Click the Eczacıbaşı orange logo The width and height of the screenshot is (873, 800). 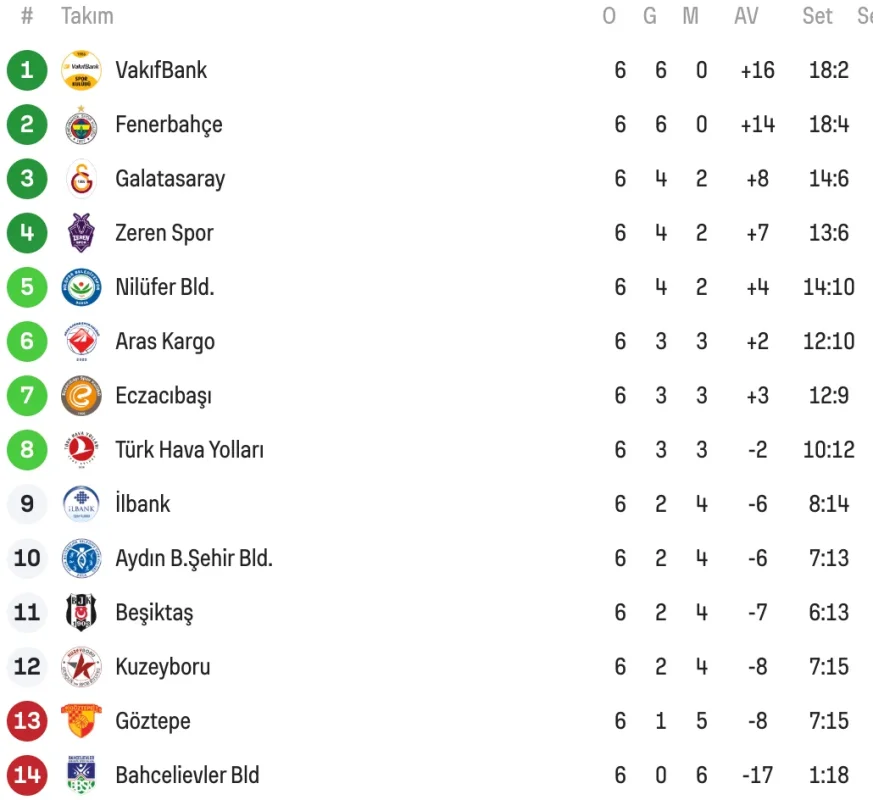coord(81,396)
